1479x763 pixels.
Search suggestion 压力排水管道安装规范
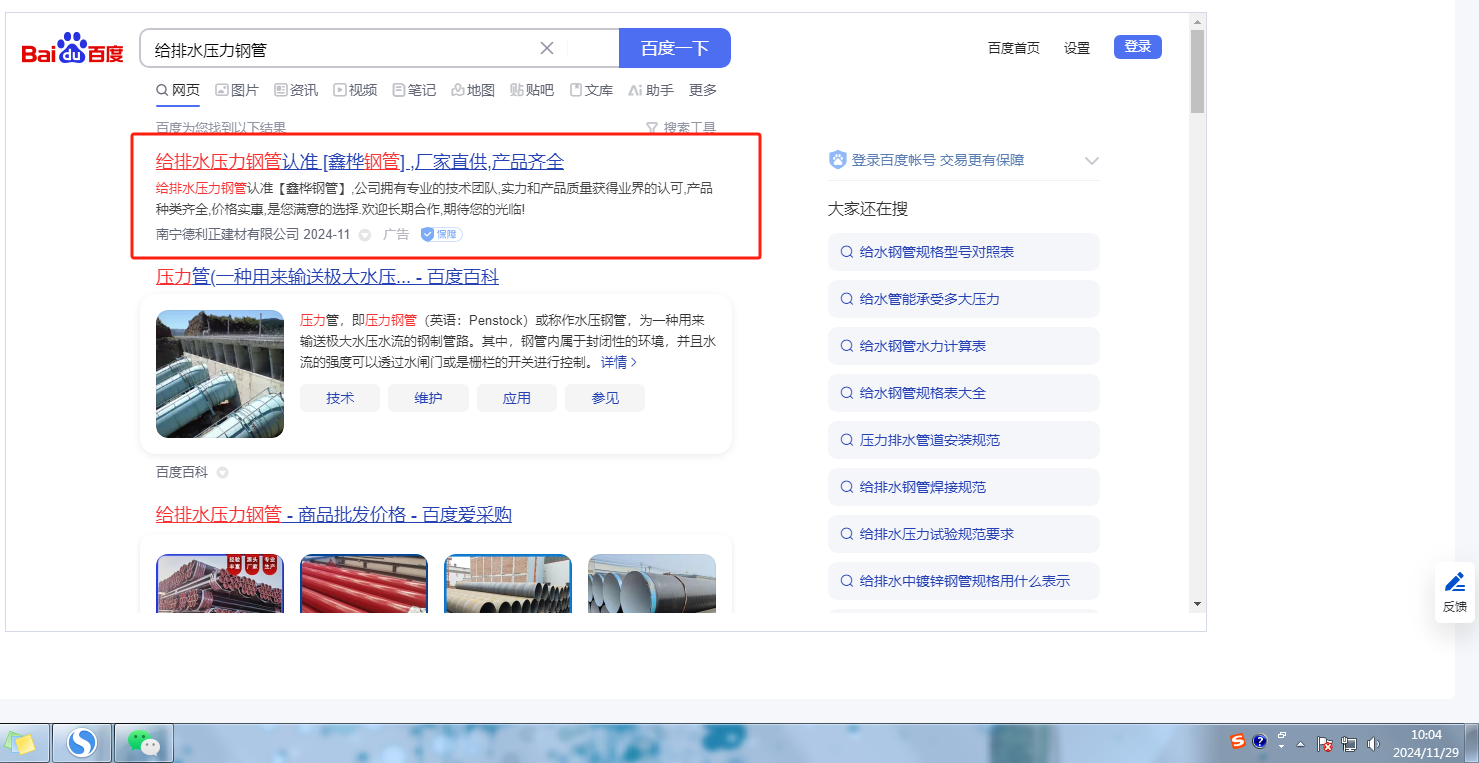pos(964,440)
